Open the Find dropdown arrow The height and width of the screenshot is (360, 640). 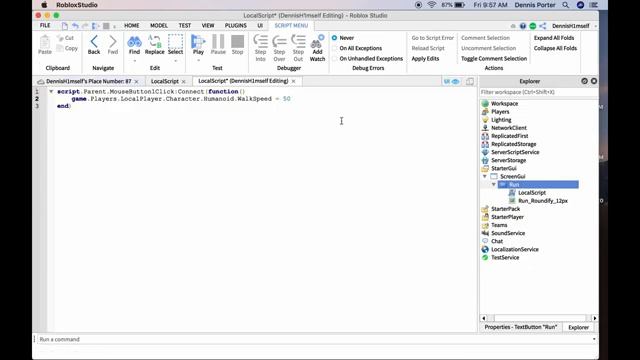[x=134, y=61]
